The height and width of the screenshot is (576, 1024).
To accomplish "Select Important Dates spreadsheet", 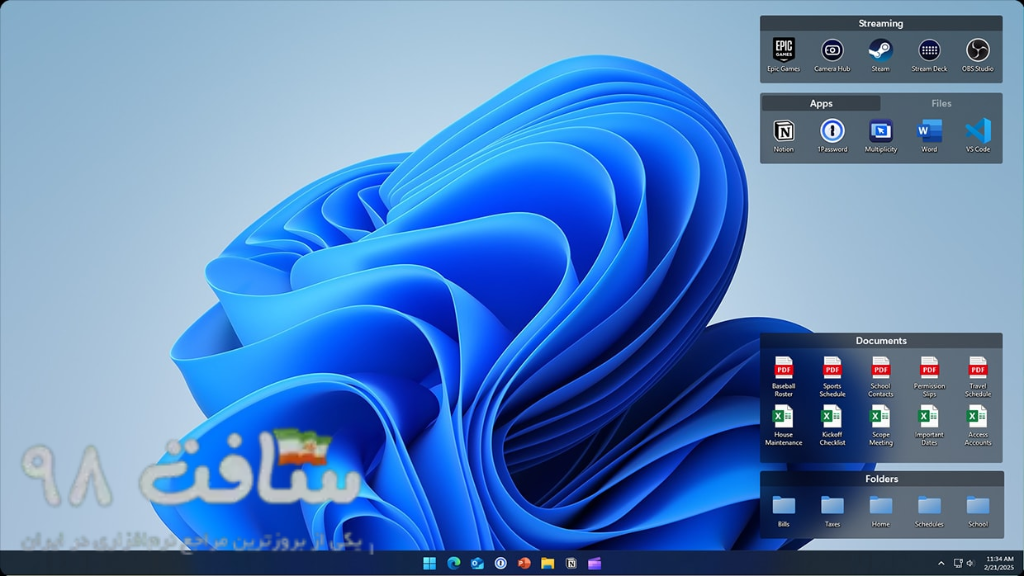I will click(929, 425).
